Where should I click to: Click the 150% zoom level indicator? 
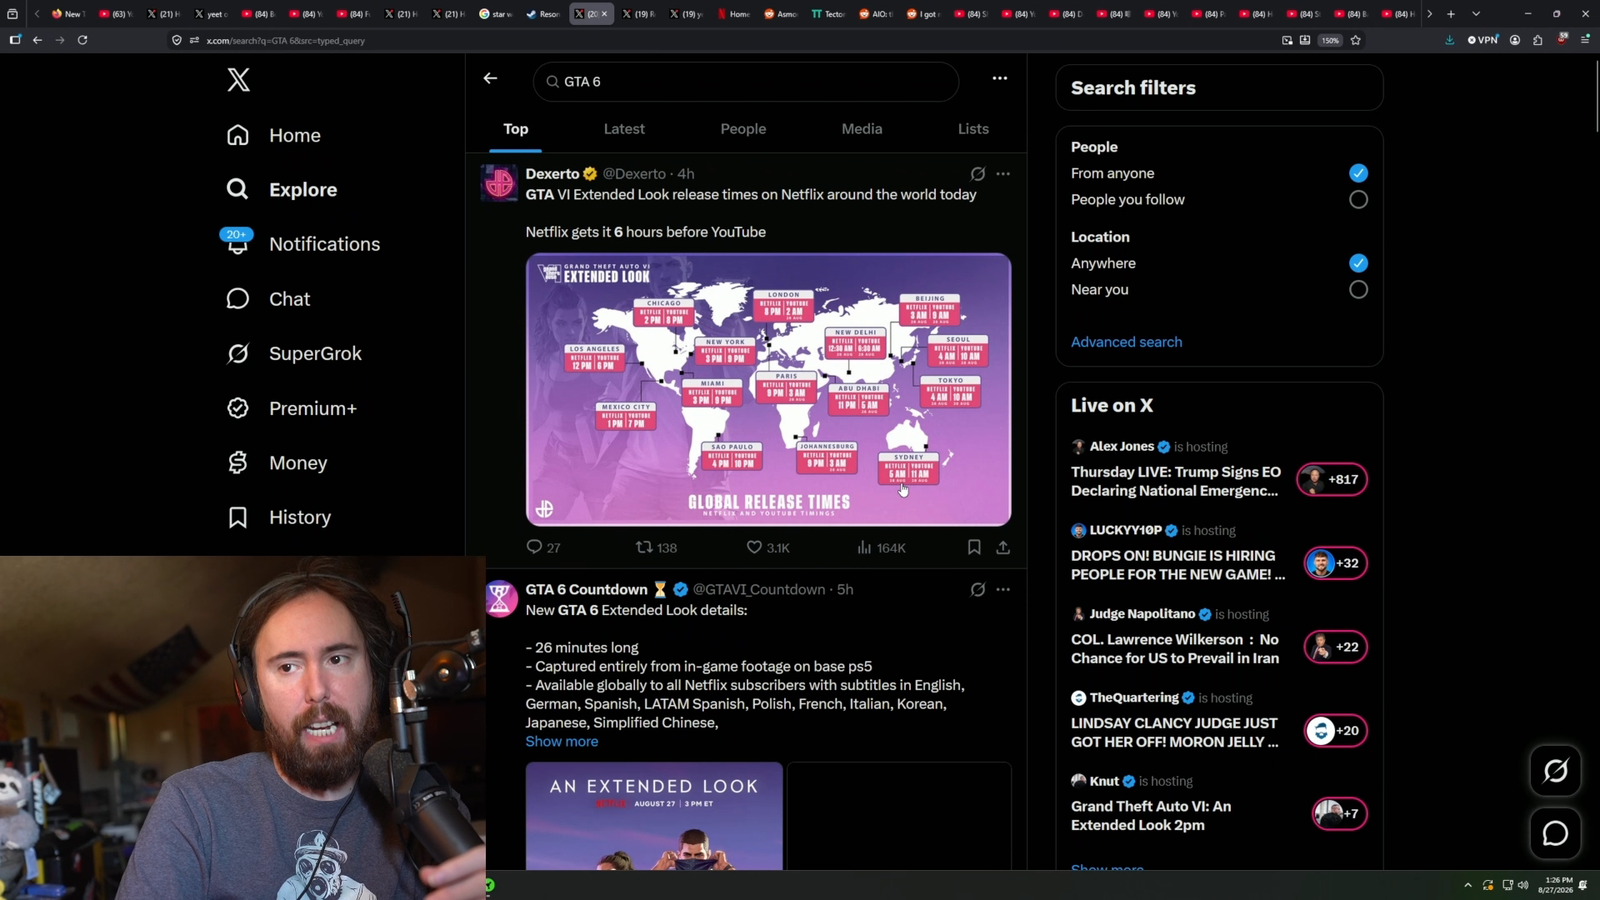pos(1329,41)
